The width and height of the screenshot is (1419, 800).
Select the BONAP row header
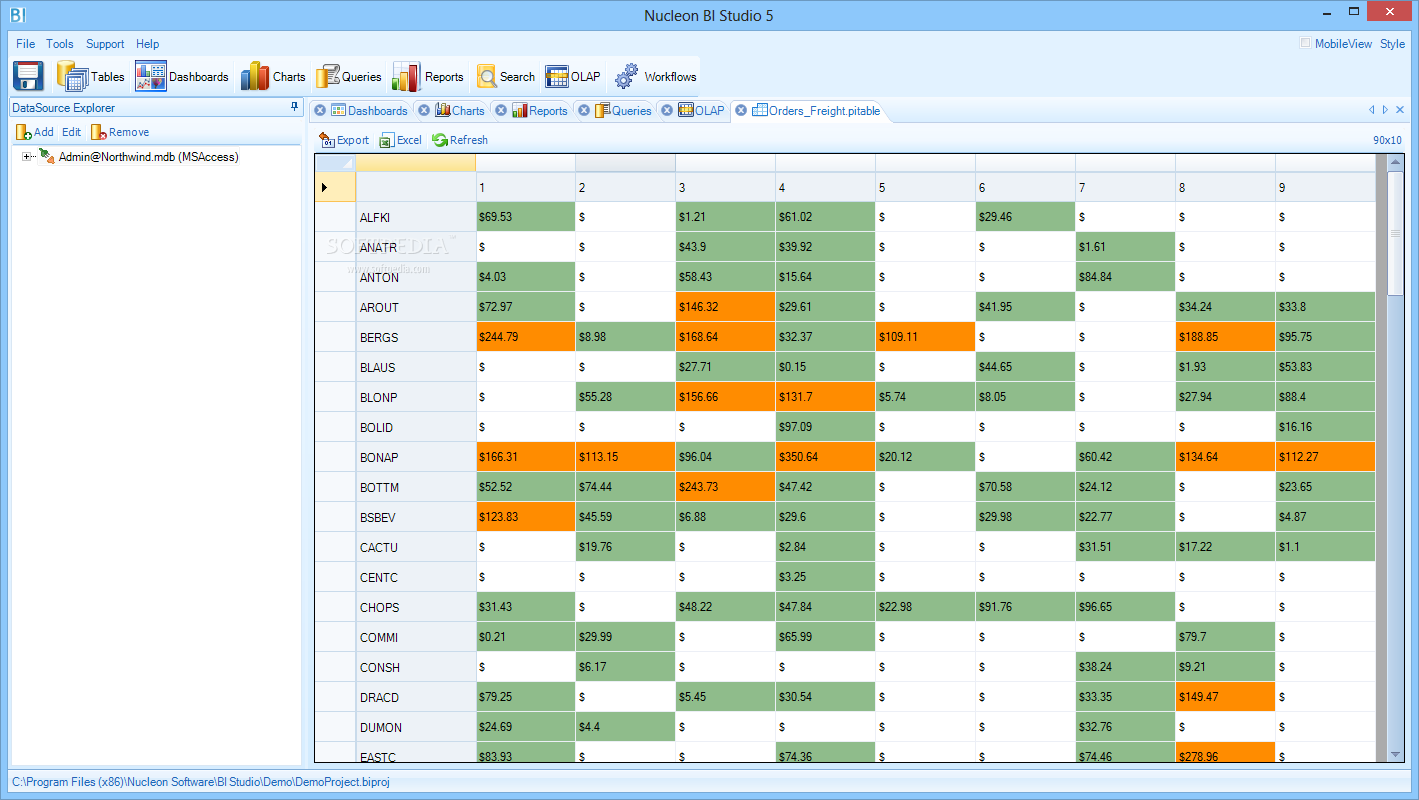tap(416, 457)
